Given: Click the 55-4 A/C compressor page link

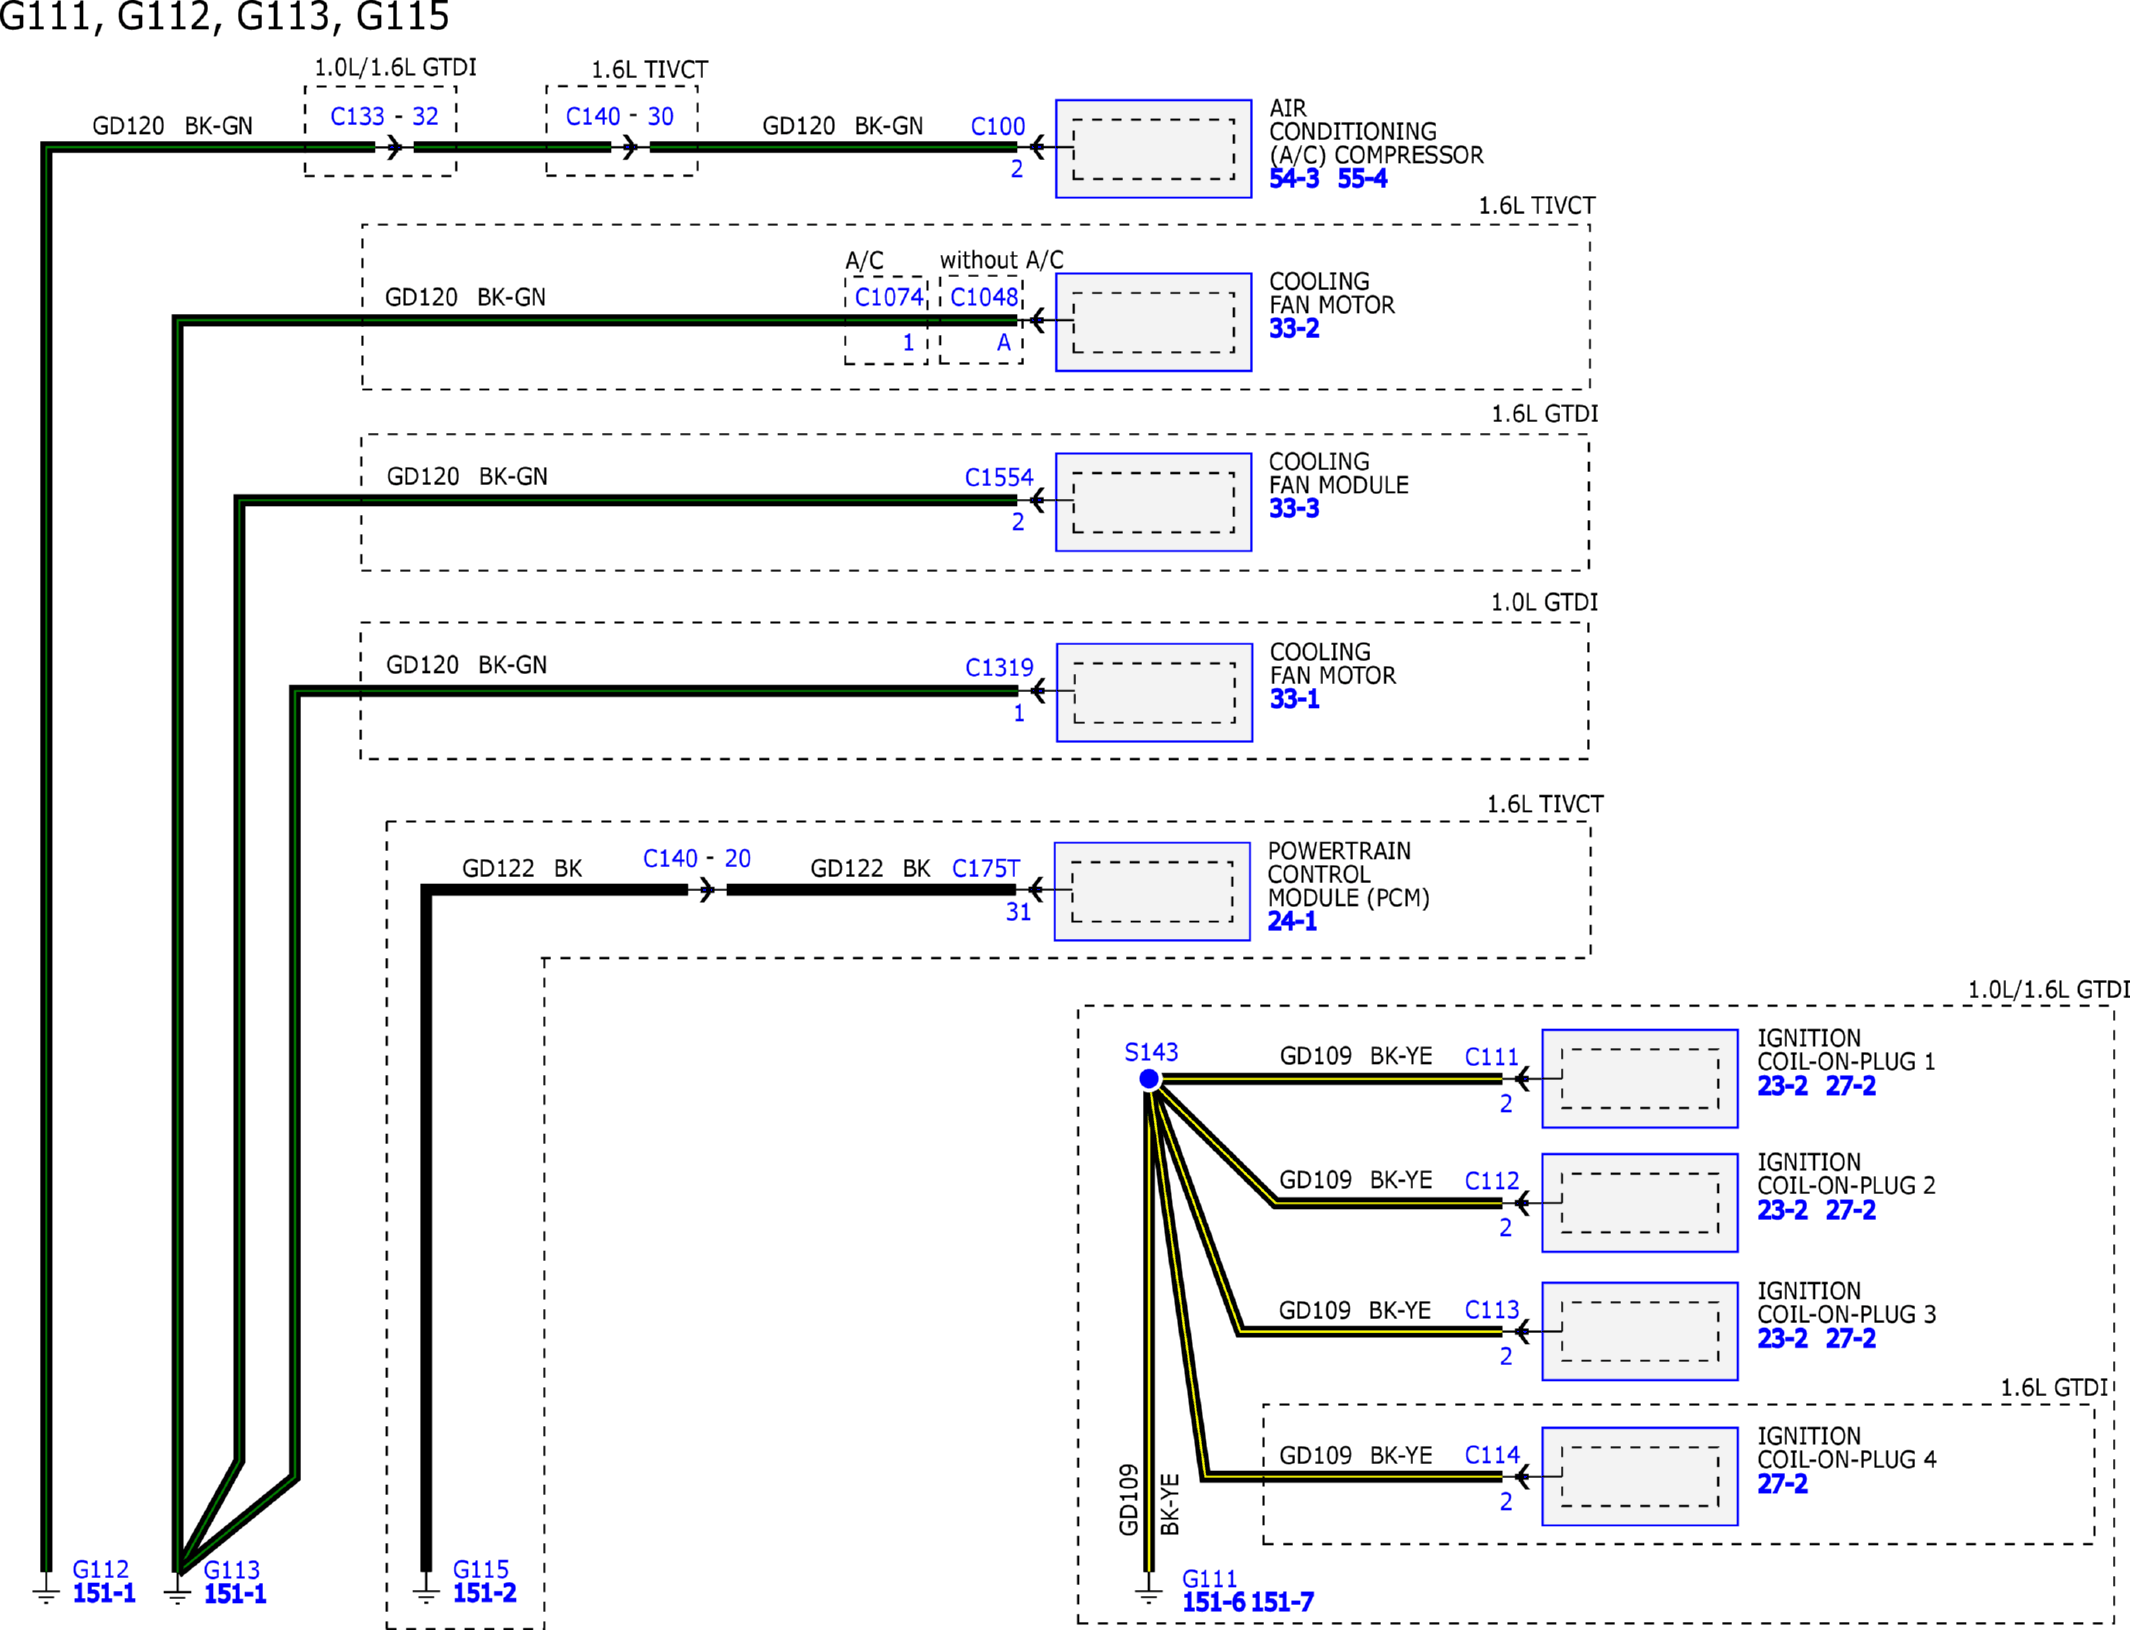Looking at the screenshot, I should (1362, 179).
